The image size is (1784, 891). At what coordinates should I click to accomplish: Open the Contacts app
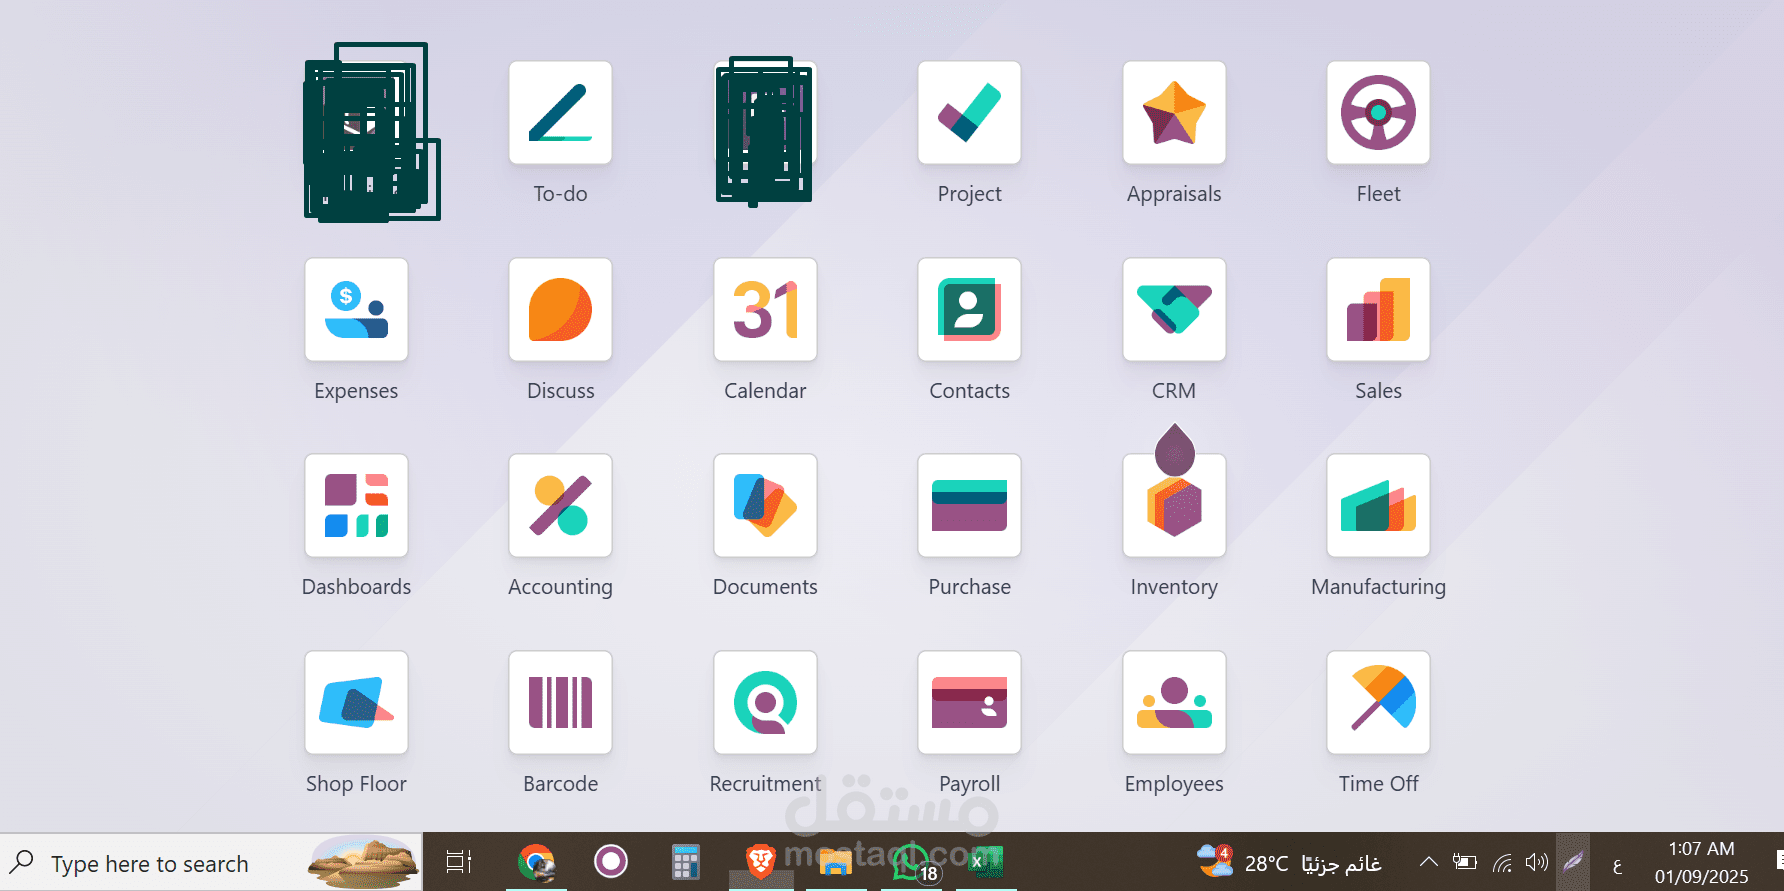pyautogui.click(x=969, y=309)
